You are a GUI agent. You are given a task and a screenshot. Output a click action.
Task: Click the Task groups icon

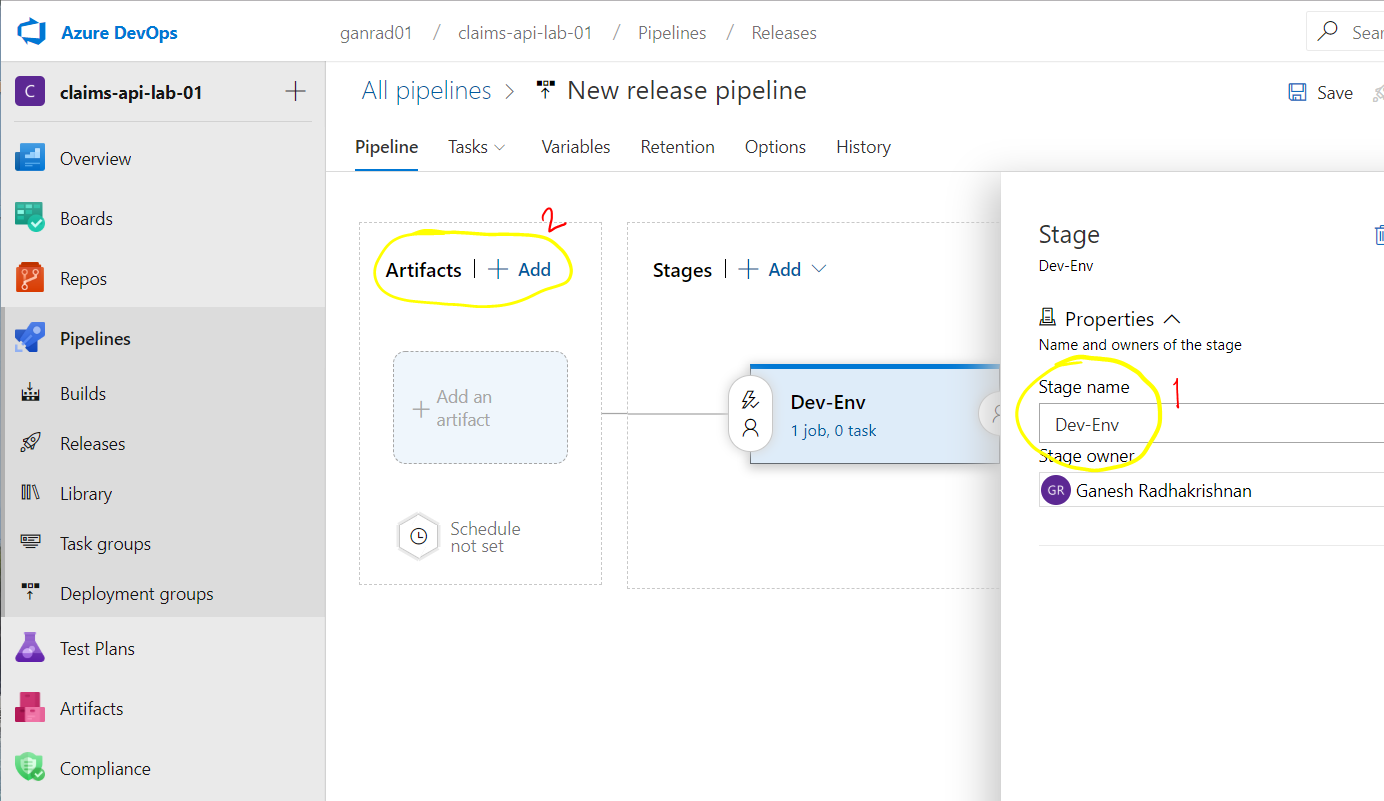pyautogui.click(x=30, y=543)
